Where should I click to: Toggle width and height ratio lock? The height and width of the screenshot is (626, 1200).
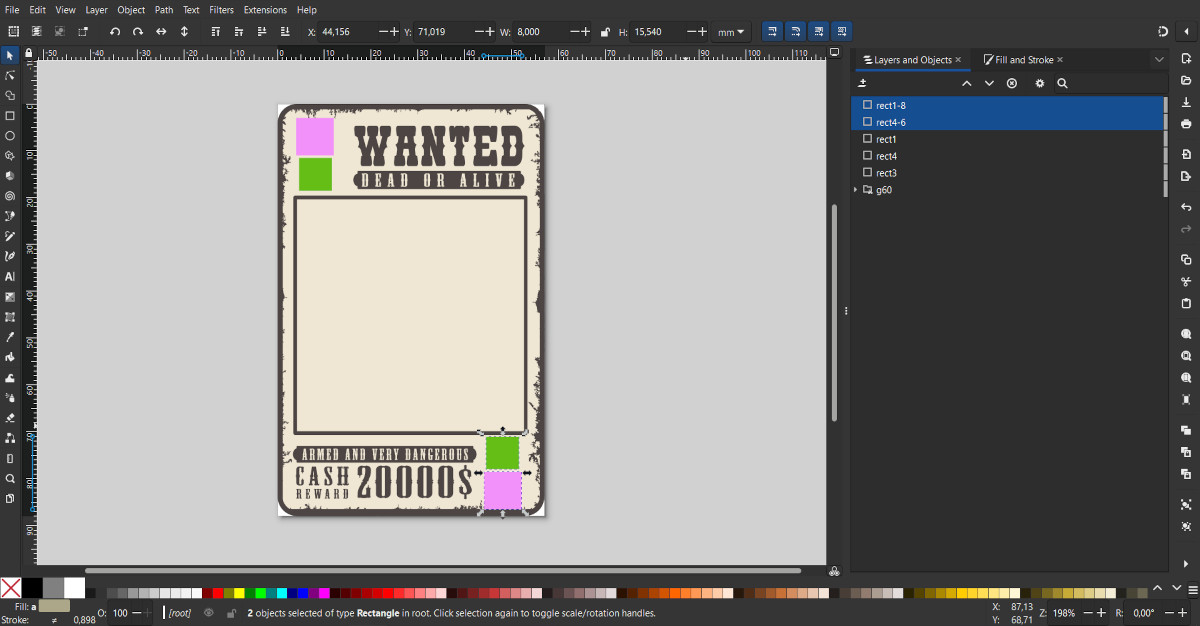click(606, 32)
